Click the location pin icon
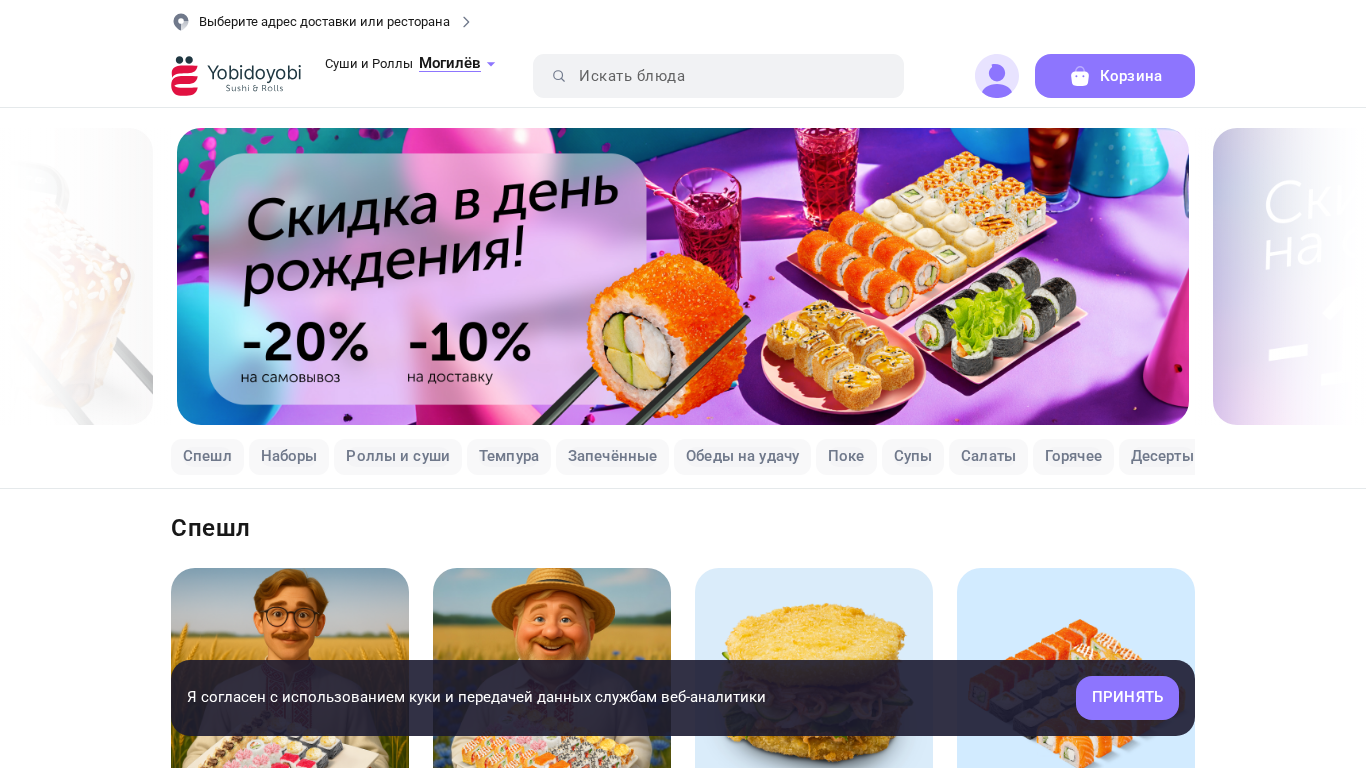The width and height of the screenshot is (1366, 768). coord(181,22)
